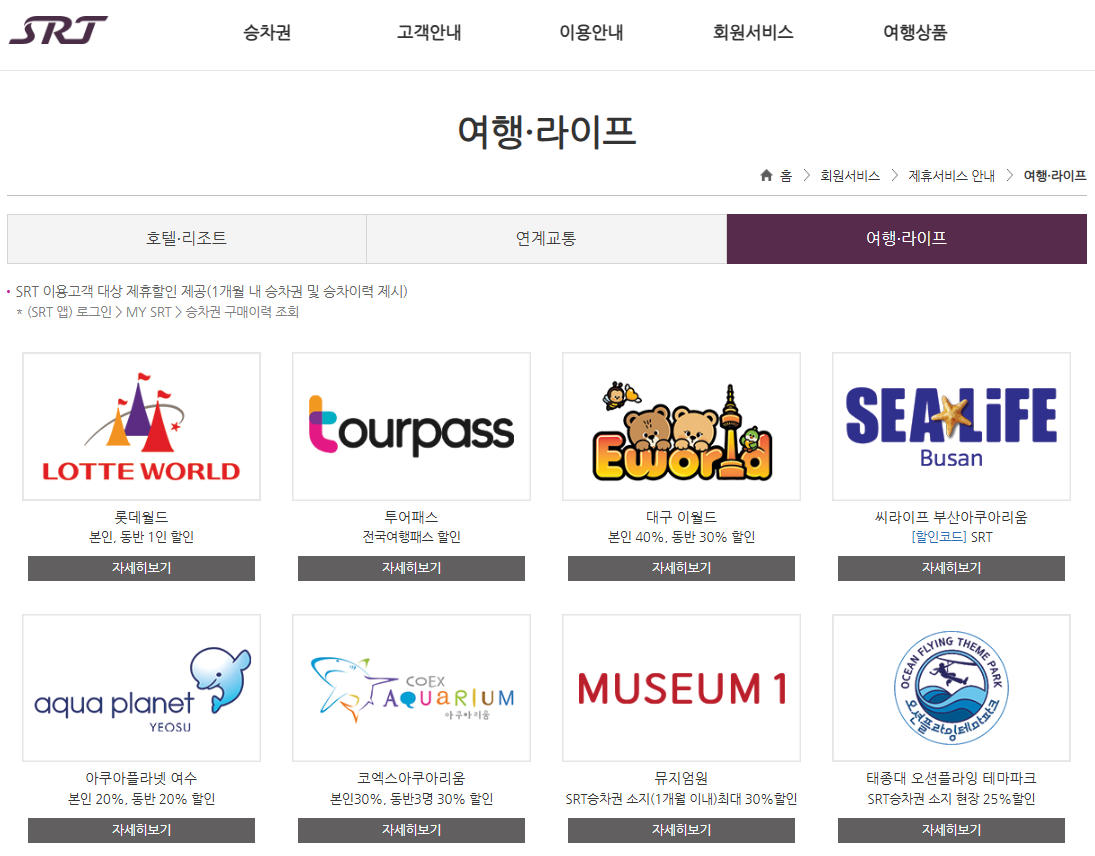The height and width of the screenshot is (856, 1095).
Task: View details for 태종대 오션플라잉 테마파크
Action: 951,830
